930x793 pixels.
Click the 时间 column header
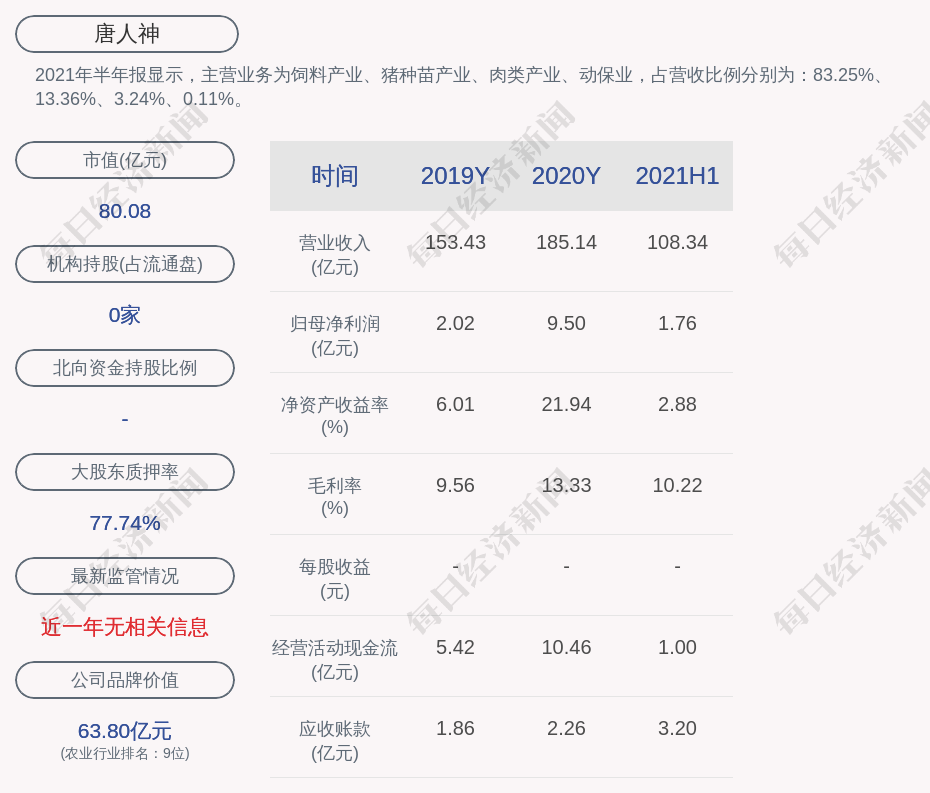coord(335,176)
